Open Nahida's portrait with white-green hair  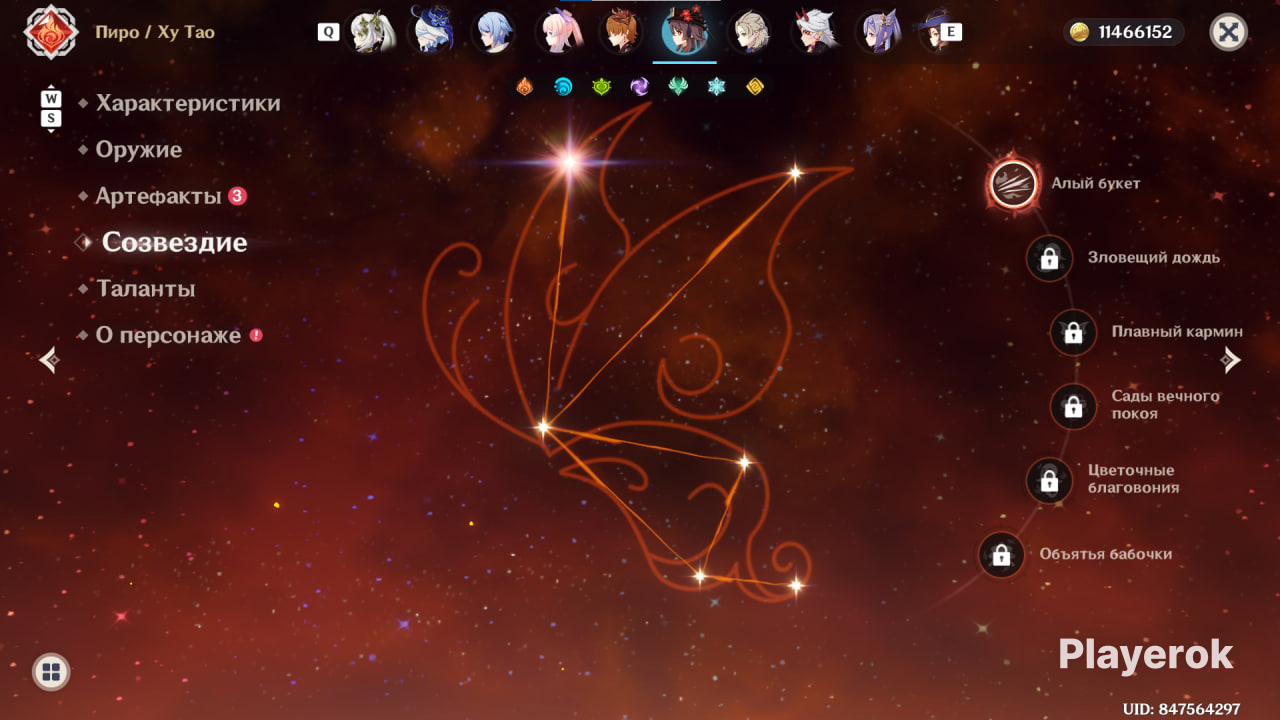pyautogui.click(x=373, y=32)
